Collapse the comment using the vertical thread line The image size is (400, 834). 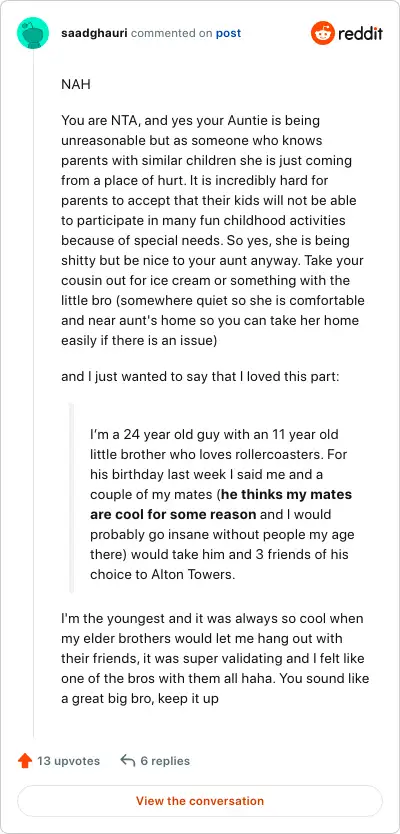click(34, 394)
